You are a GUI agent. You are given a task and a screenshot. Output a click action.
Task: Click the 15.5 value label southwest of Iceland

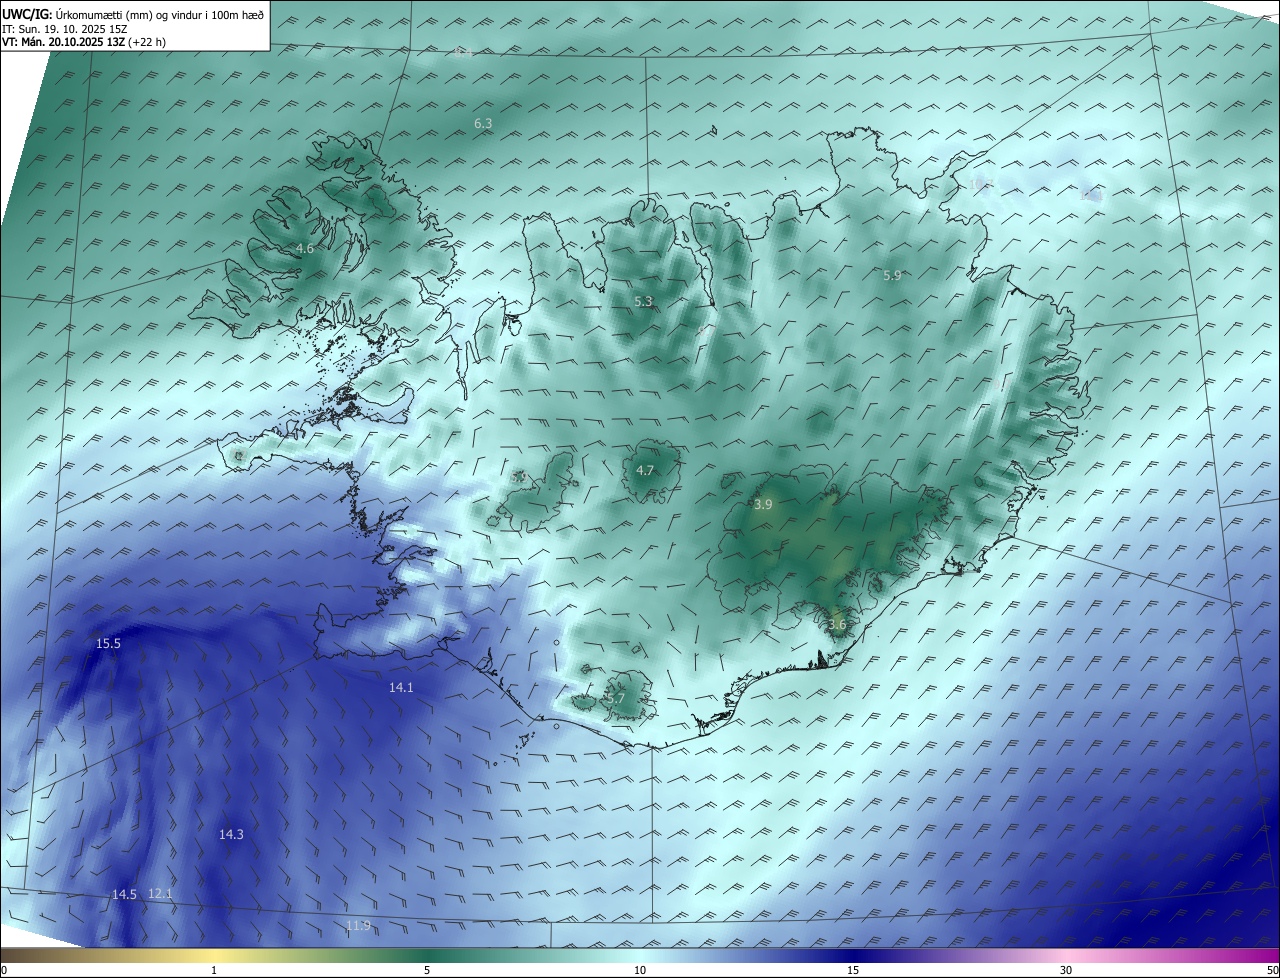108,644
